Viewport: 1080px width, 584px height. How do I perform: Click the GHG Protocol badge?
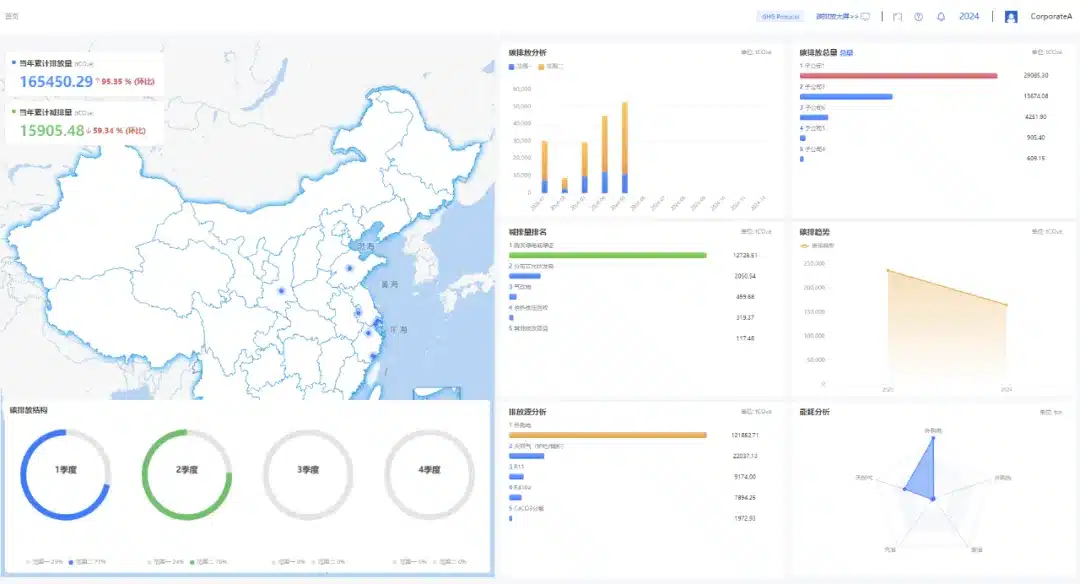coord(780,16)
